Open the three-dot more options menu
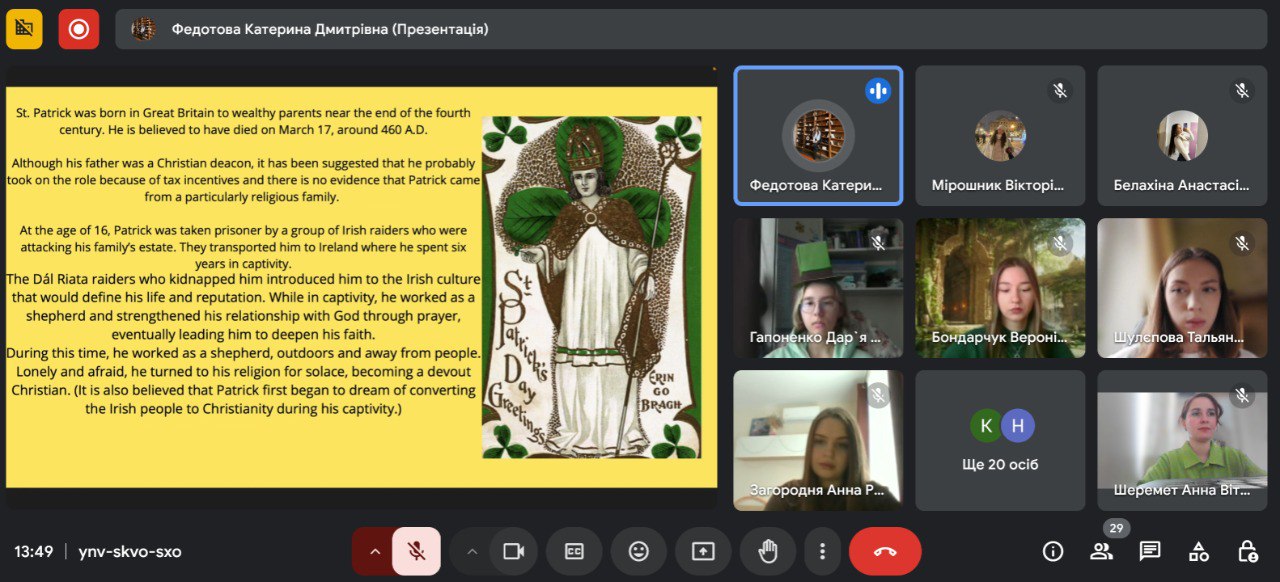1280x582 pixels. 822,551
